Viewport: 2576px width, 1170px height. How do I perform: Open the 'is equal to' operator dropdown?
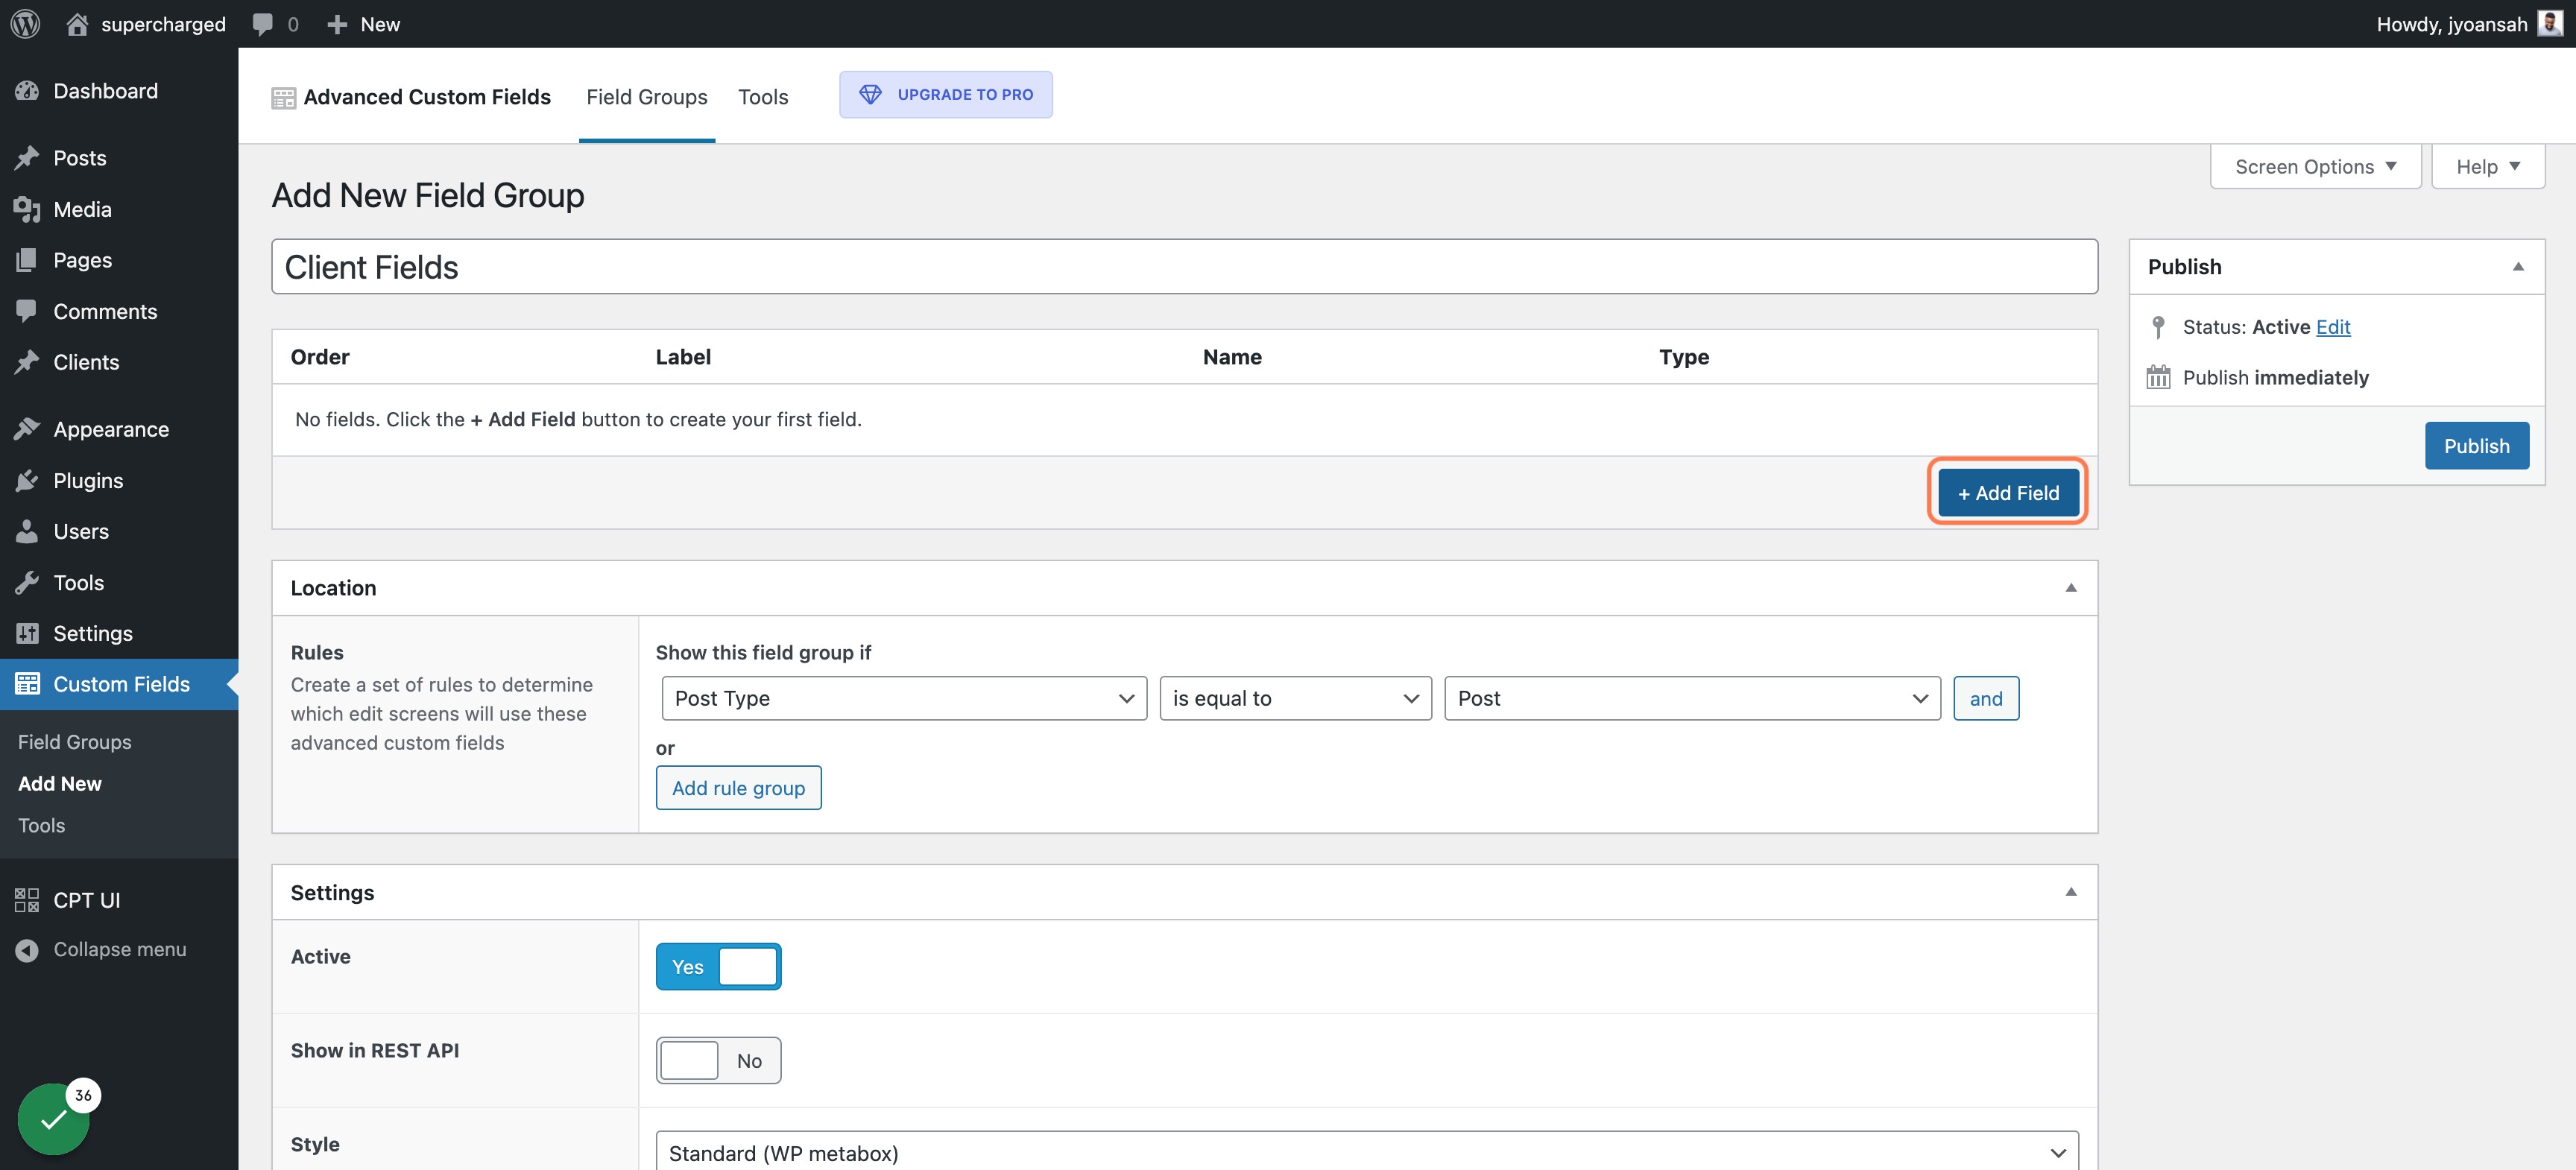click(1295, 698)
